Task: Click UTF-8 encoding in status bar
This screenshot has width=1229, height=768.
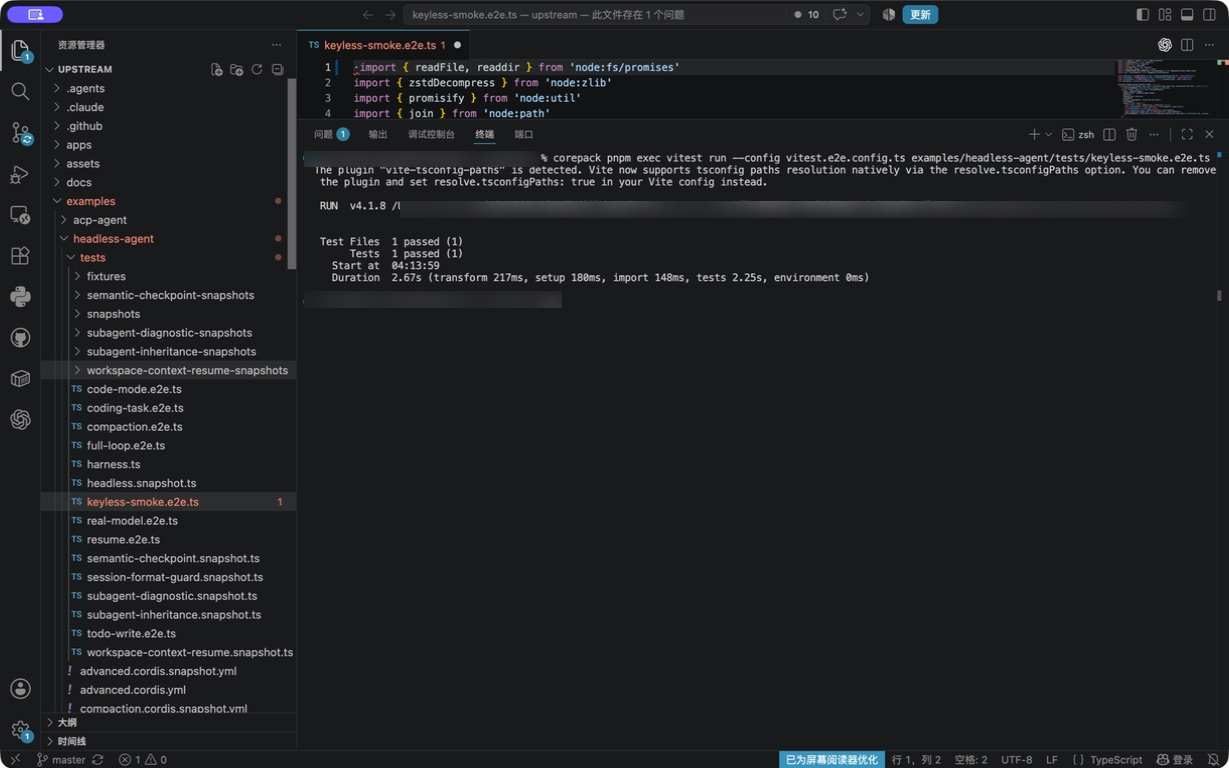Action: [x=1016, y=760]
